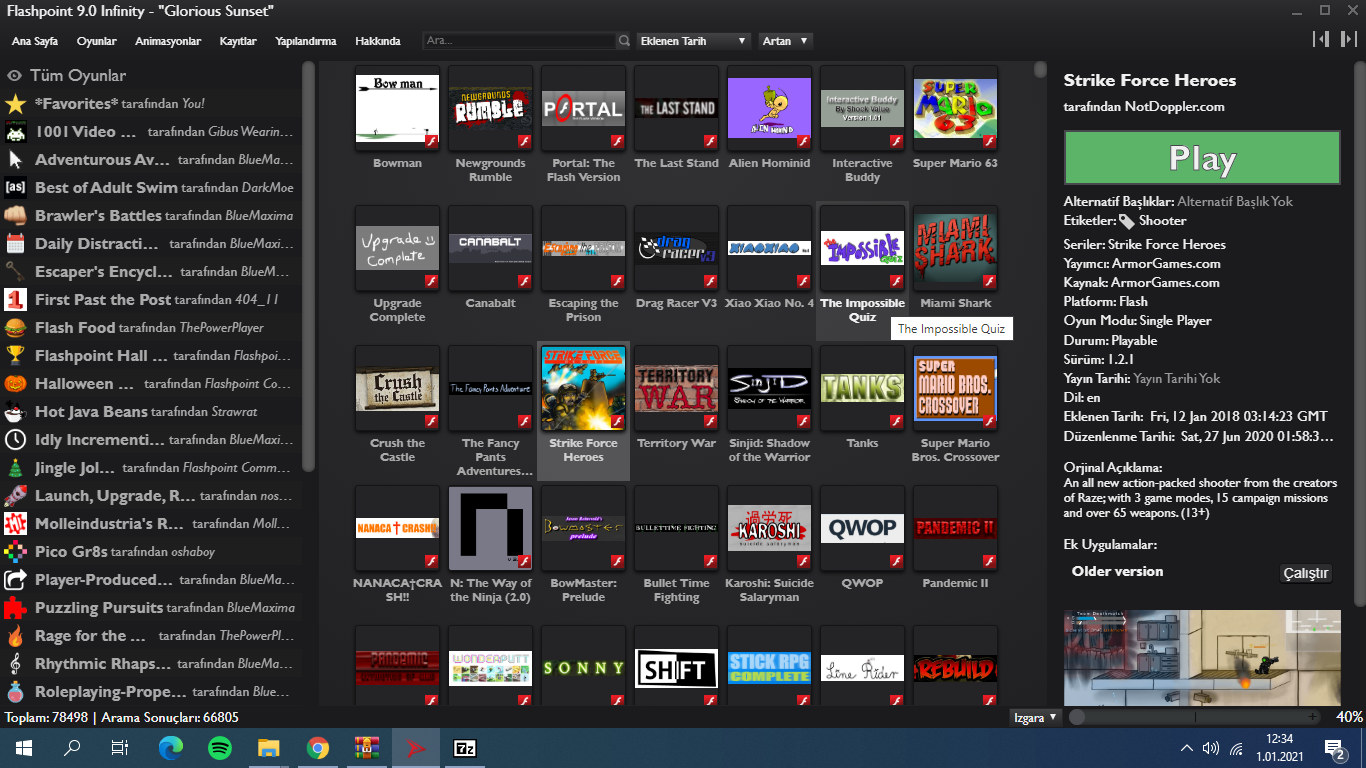Open the Launch, Upgrade rocket icon

[15, 496]
